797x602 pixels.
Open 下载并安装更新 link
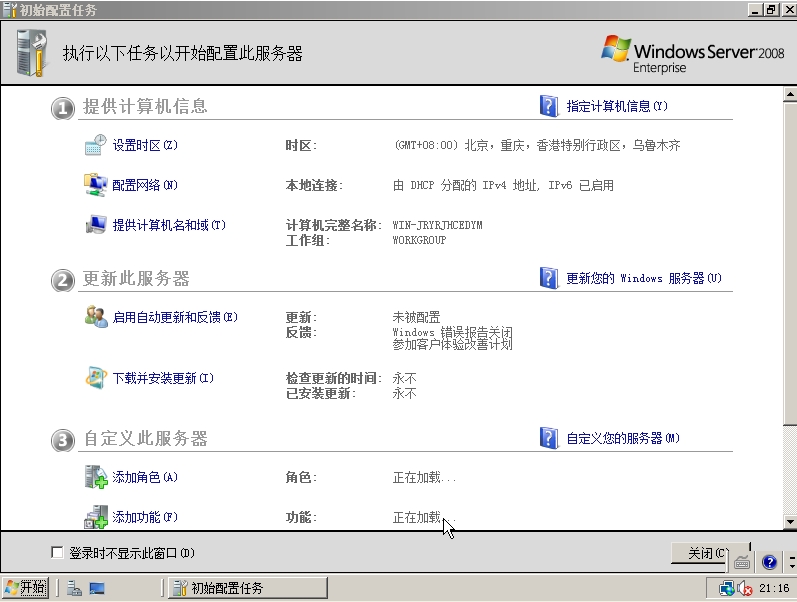(x=163, y=378)
